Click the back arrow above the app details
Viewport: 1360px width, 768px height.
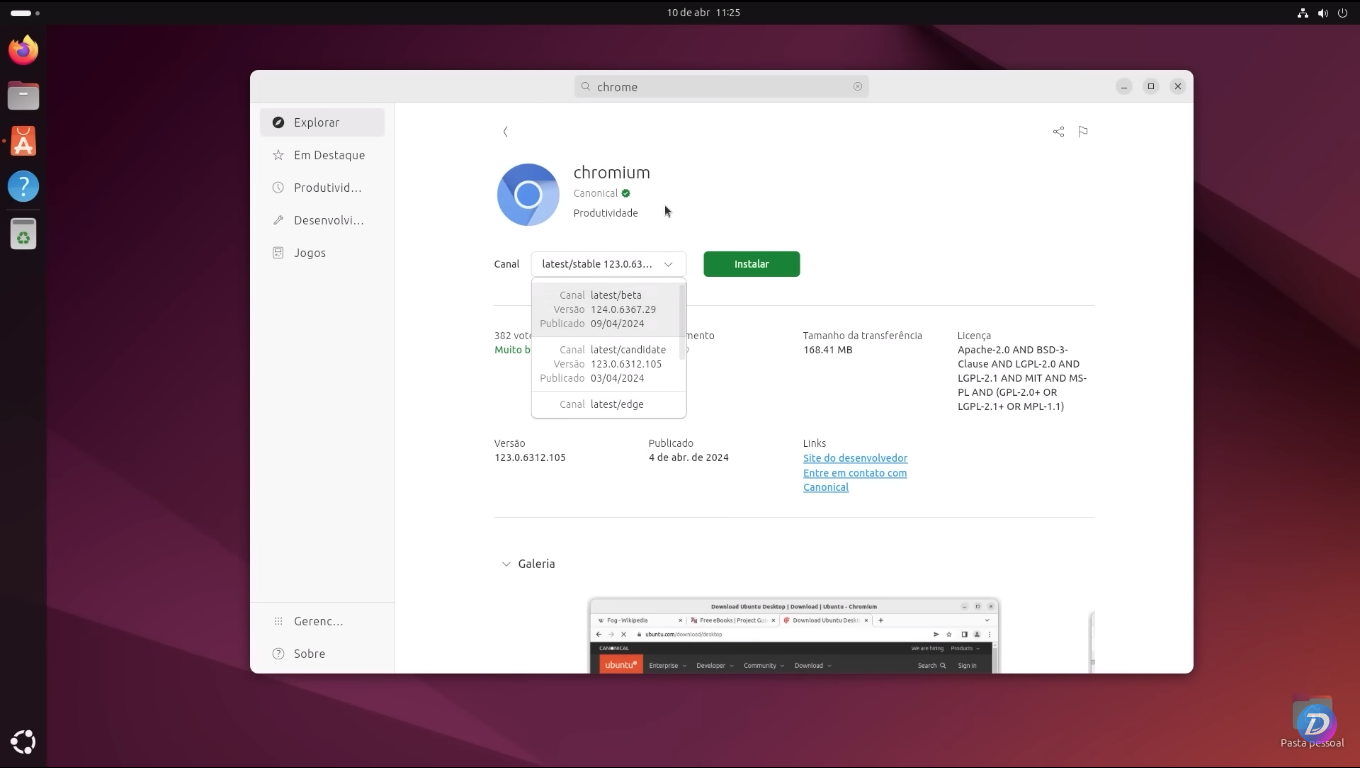point(505,131)
